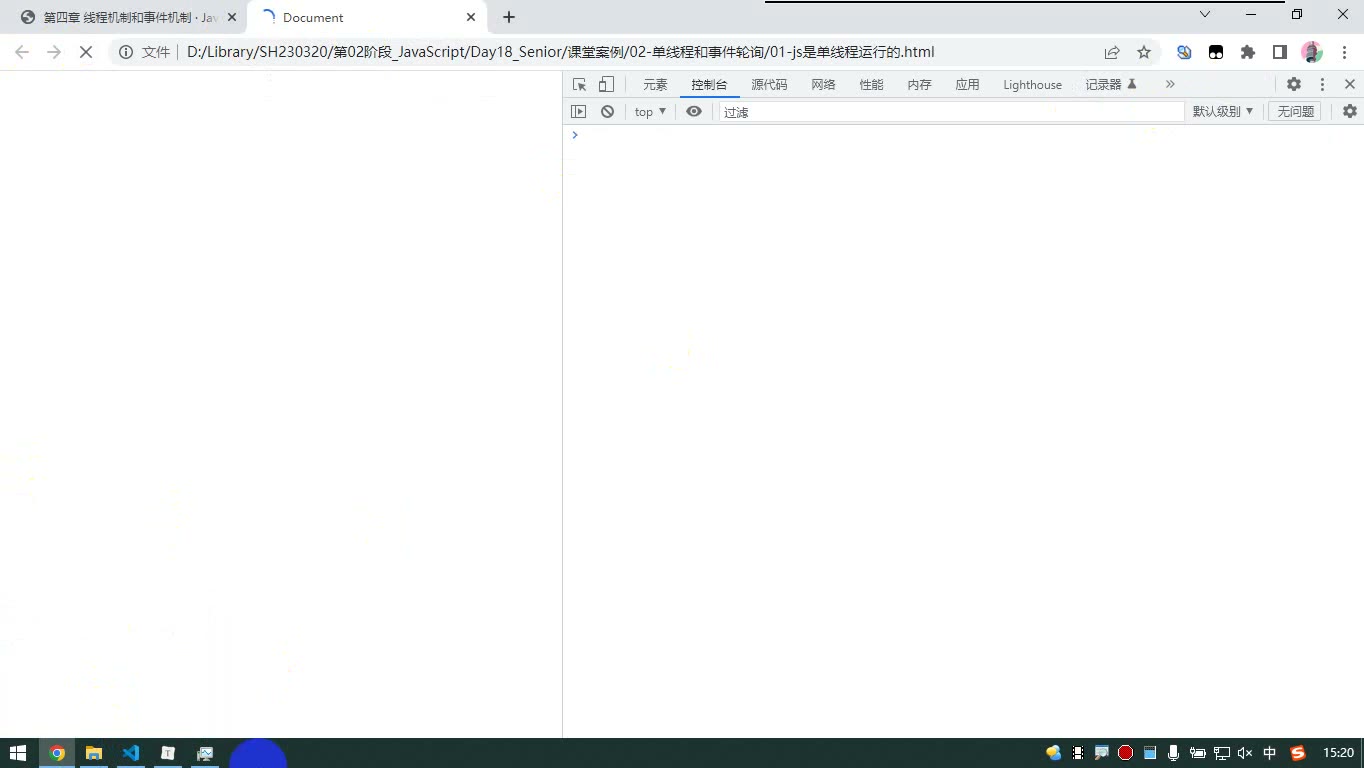Open the 默认级别 log level dropdown
This screenshot has width=1364, height=768.
point(1222,112)
